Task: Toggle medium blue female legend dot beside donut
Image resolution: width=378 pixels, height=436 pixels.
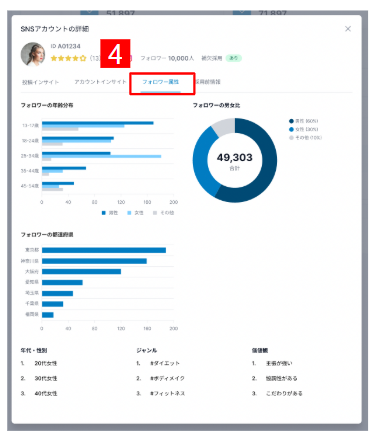Action: point(291,129)
